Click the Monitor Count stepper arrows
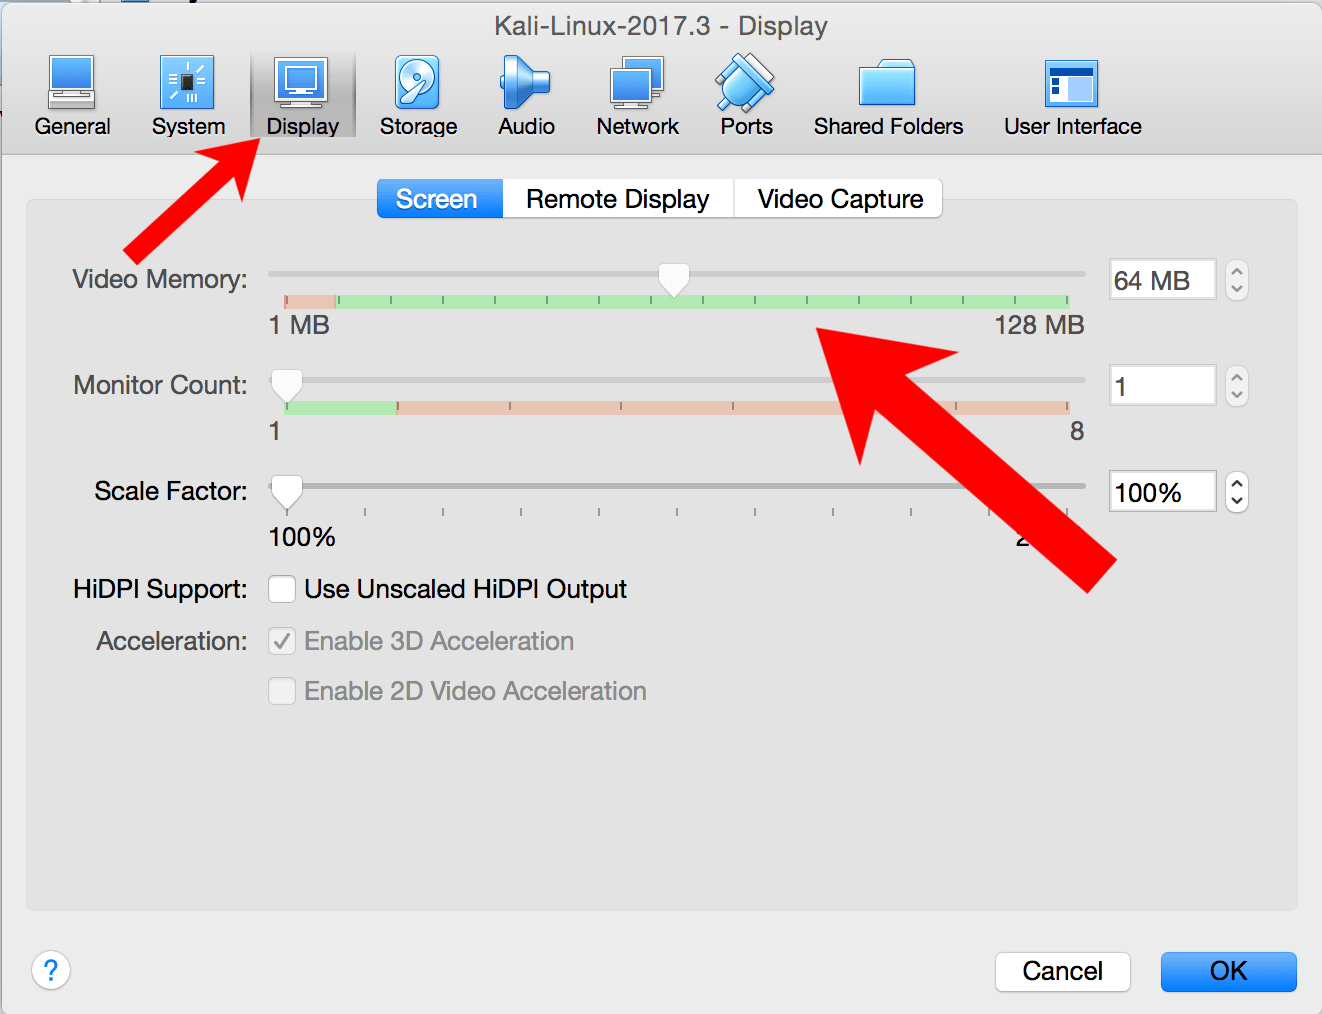 point(1237,386)
